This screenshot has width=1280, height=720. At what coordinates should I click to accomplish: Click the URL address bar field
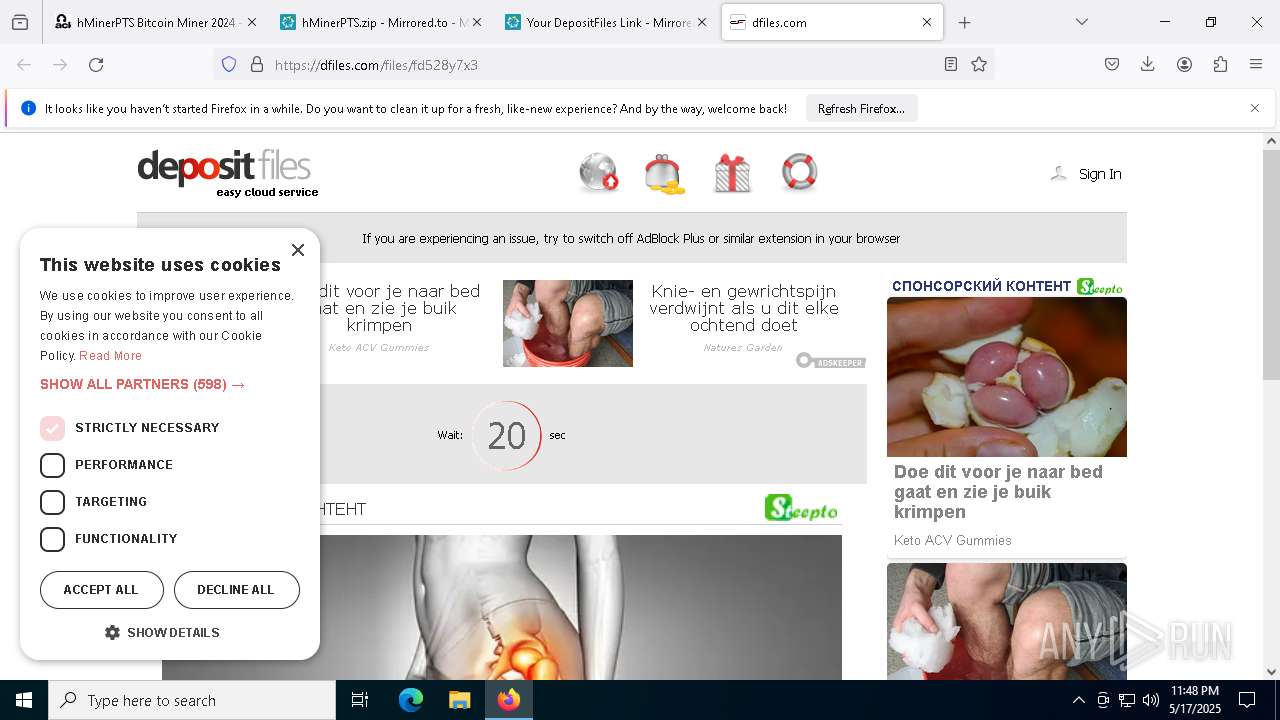tap(604, 64)
